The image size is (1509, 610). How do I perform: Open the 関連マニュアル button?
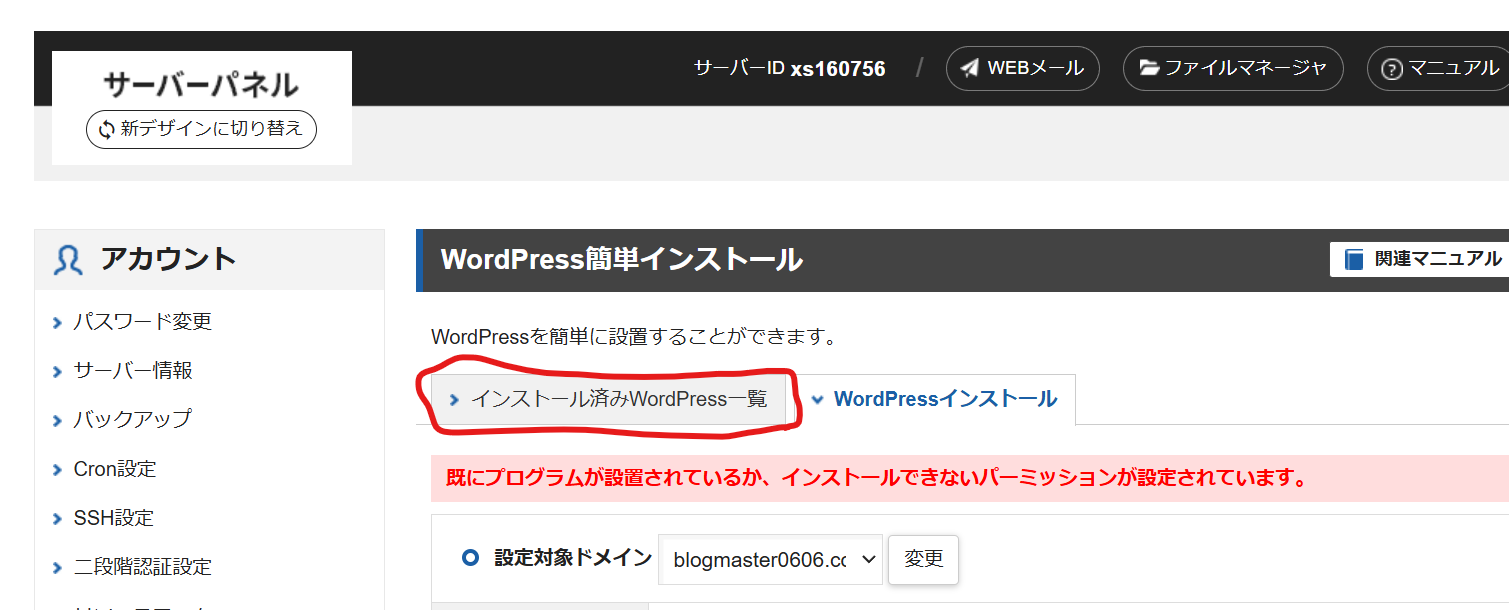tap(1419, 259)
